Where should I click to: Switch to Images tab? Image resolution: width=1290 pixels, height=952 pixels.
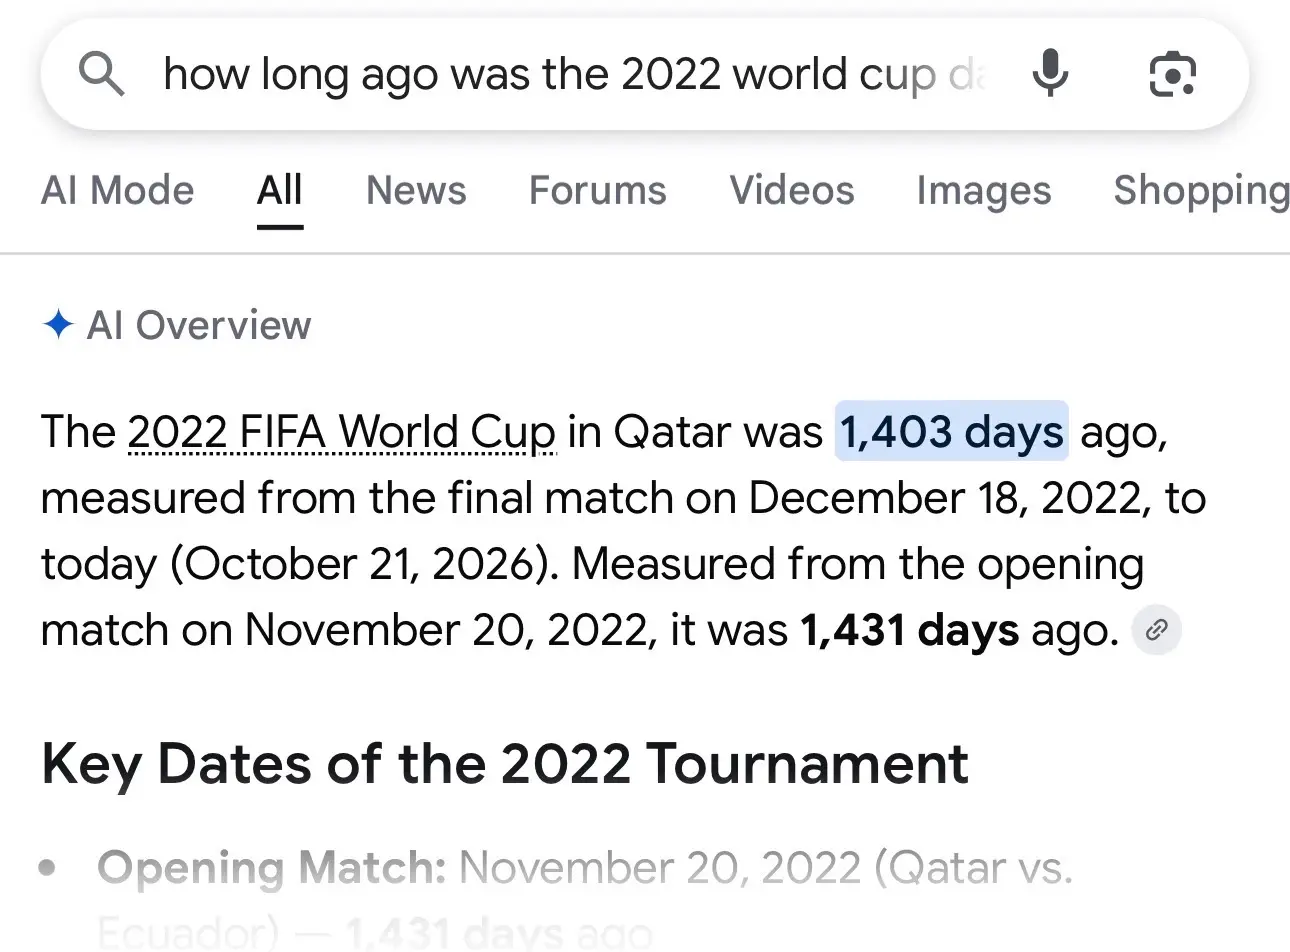[984, 191]
